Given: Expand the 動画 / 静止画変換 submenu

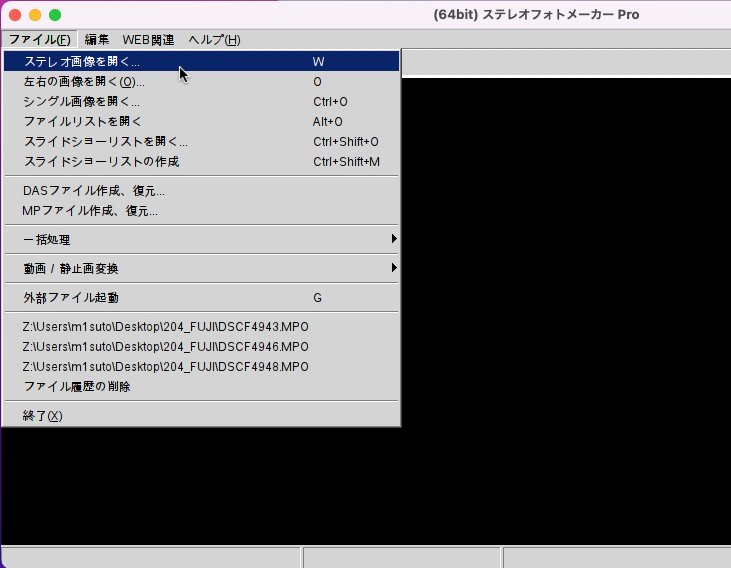Looking at the screenshot, I should (x=201, y=269).
